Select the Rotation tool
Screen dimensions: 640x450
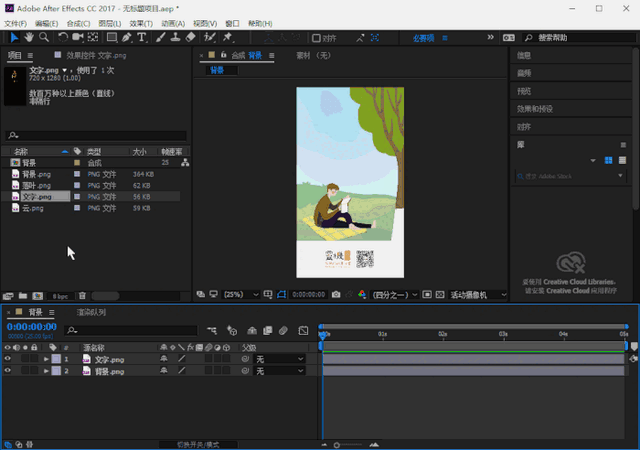62,38
